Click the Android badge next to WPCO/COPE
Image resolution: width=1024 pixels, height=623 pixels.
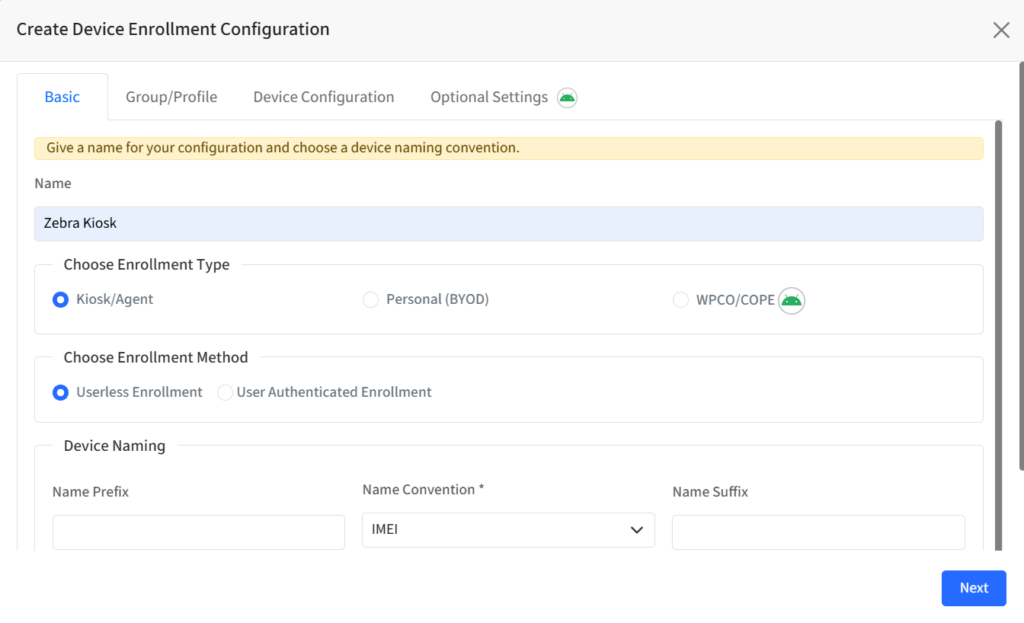coord(790,300)
